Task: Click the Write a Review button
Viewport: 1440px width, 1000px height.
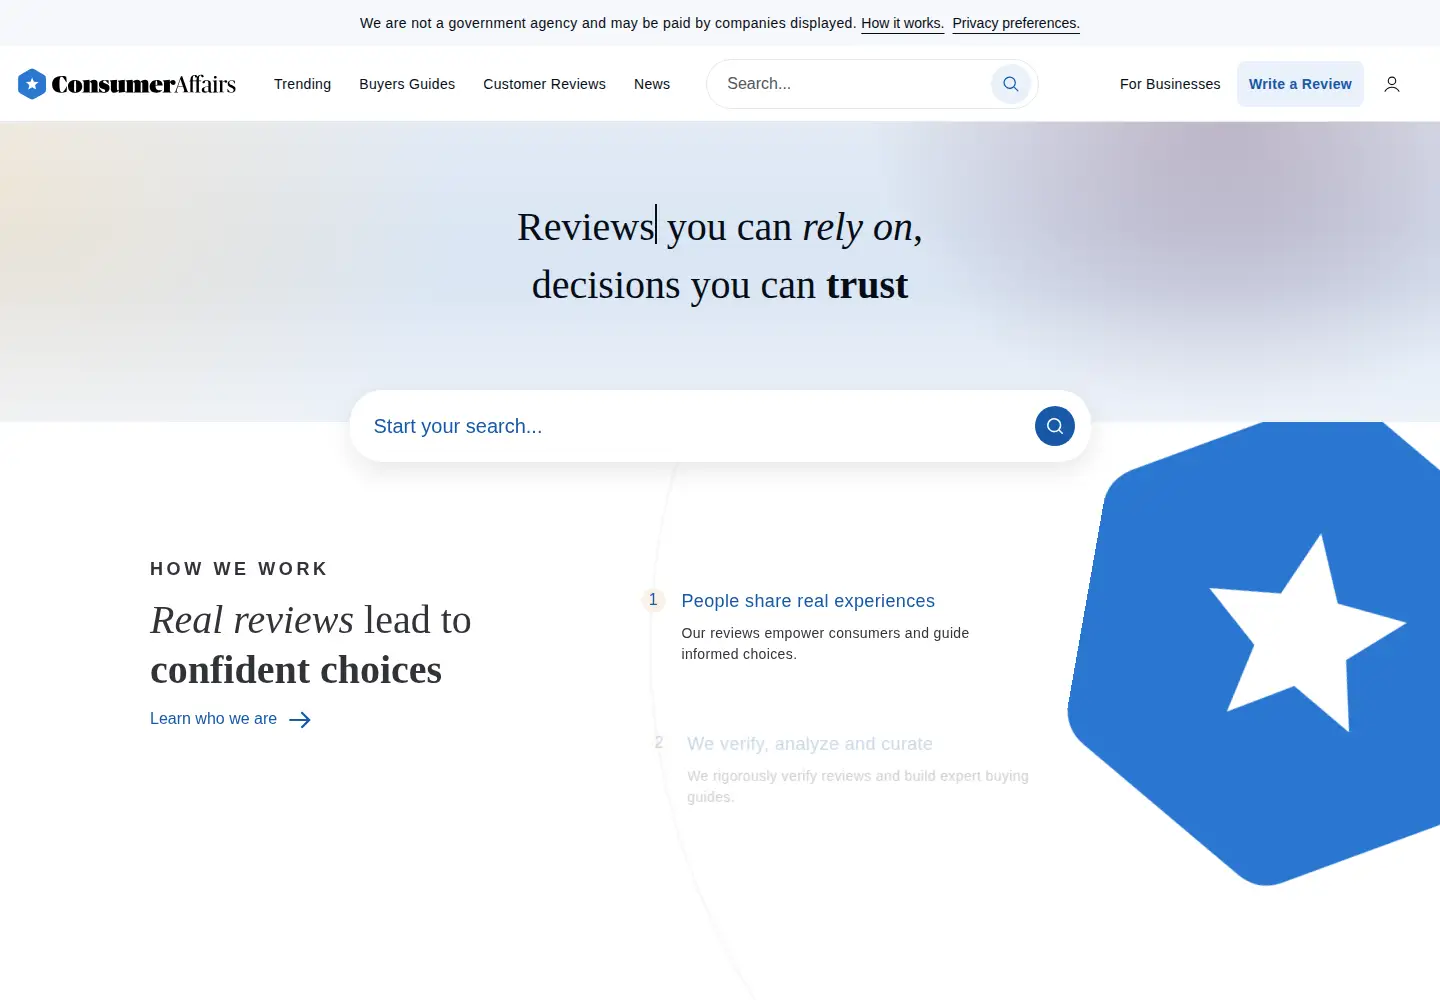Action: (x=1300, y=84)
